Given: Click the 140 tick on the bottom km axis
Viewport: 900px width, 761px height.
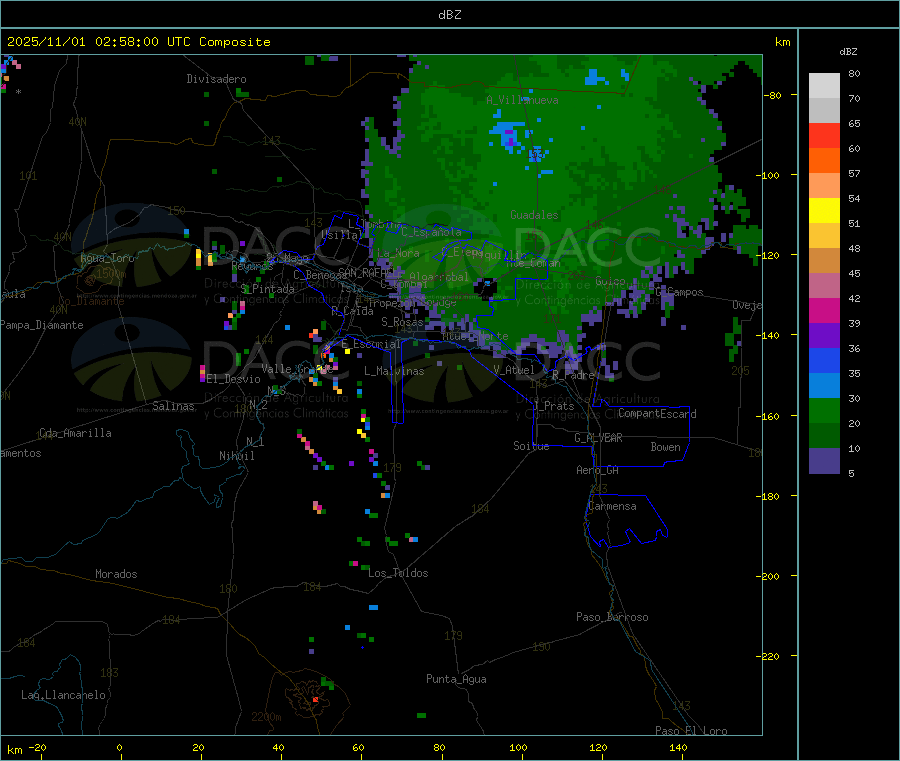Looking at the screenshot, I should point(678,747).
